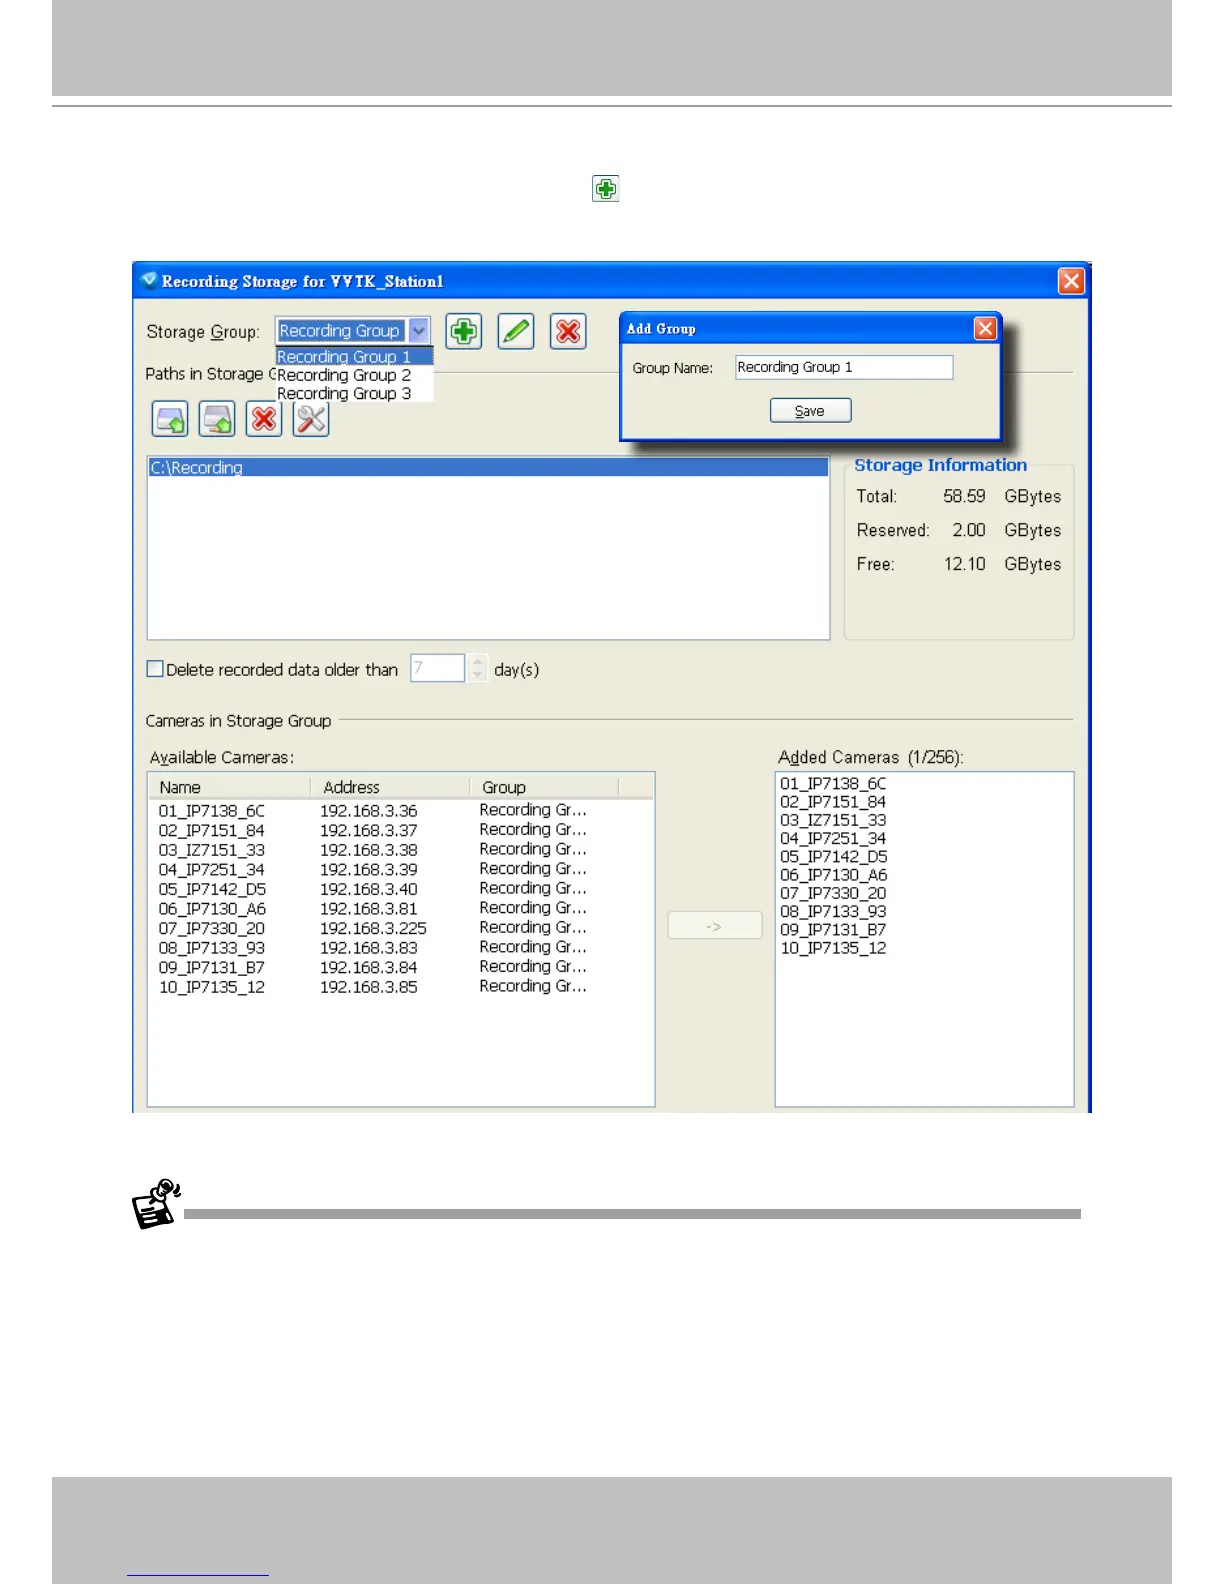Click the green plus Add Group icon

click(x=463, y=332)
